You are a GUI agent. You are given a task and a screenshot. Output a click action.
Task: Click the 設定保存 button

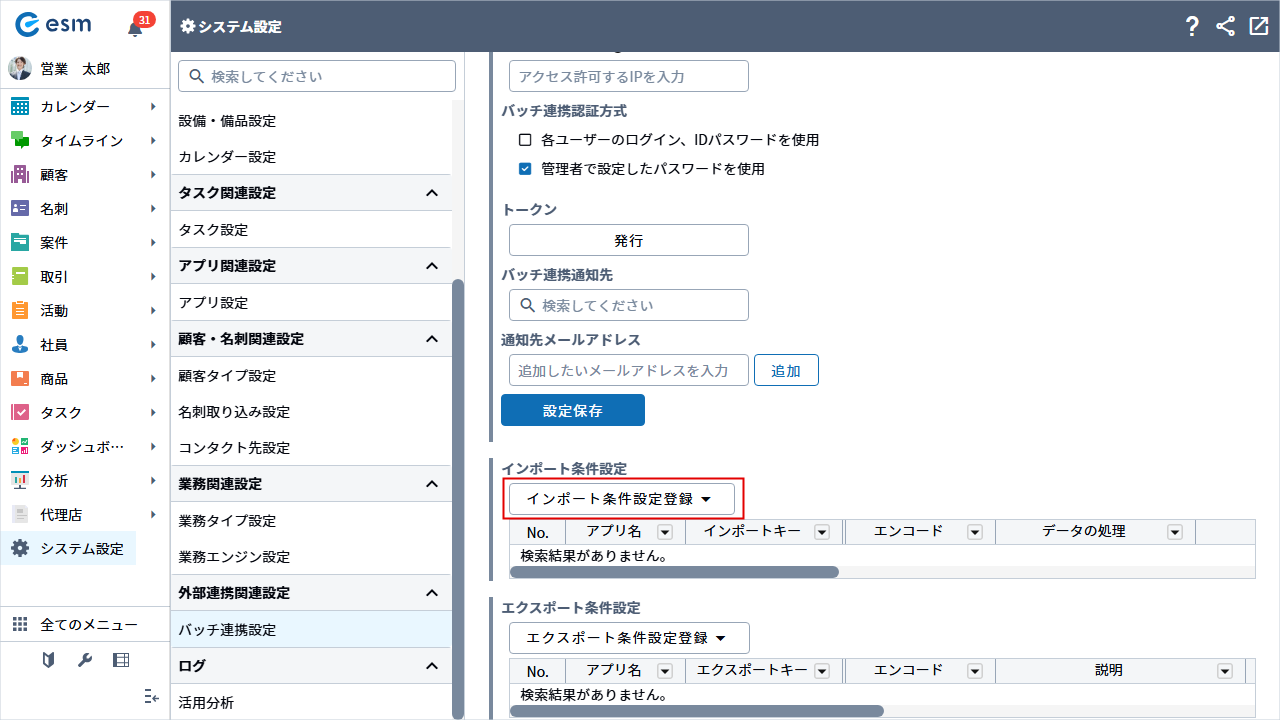572,410
